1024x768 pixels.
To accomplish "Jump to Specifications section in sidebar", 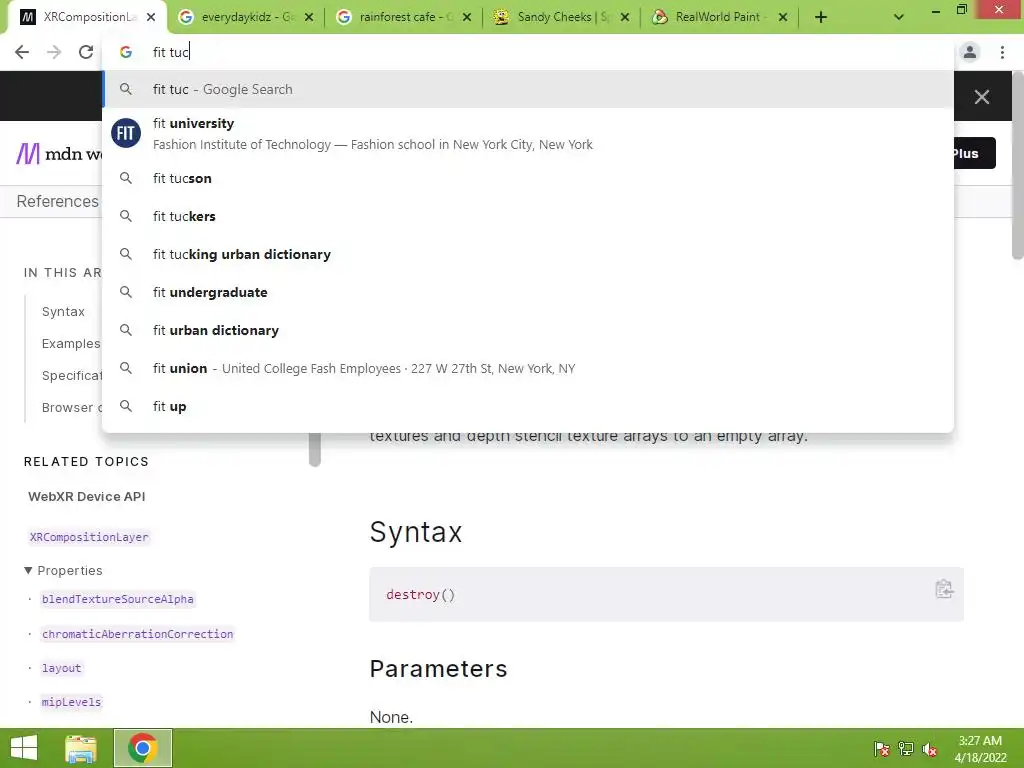I will pyautogui.click(x=72, y=376).
